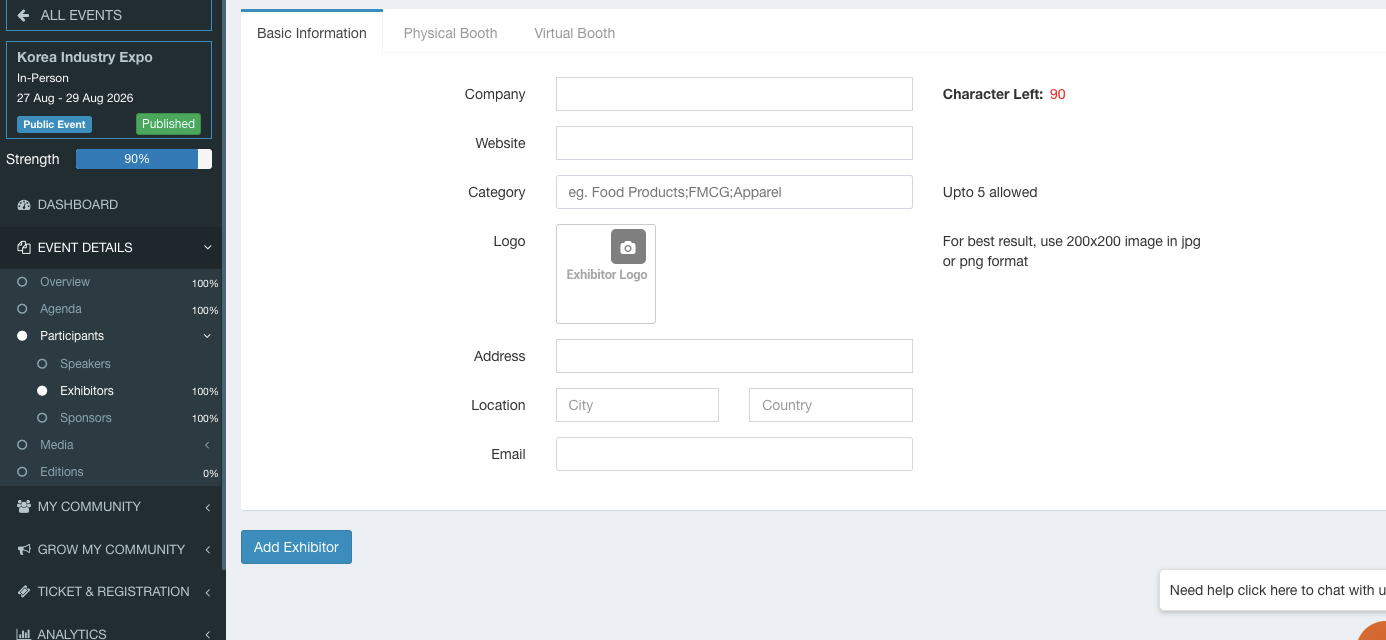Expand the Grow My Community arrow

tap(207, 550)
